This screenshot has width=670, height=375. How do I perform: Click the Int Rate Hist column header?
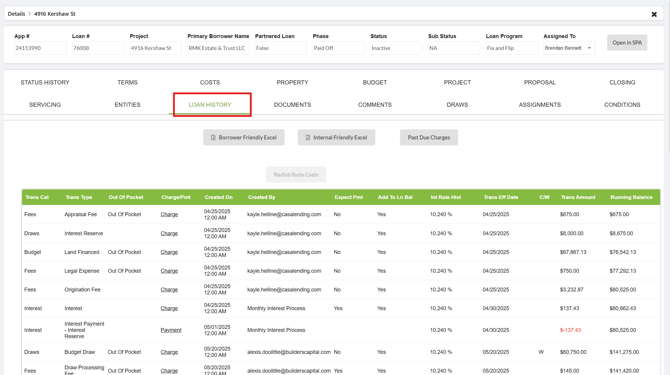[x=446, y=197]
